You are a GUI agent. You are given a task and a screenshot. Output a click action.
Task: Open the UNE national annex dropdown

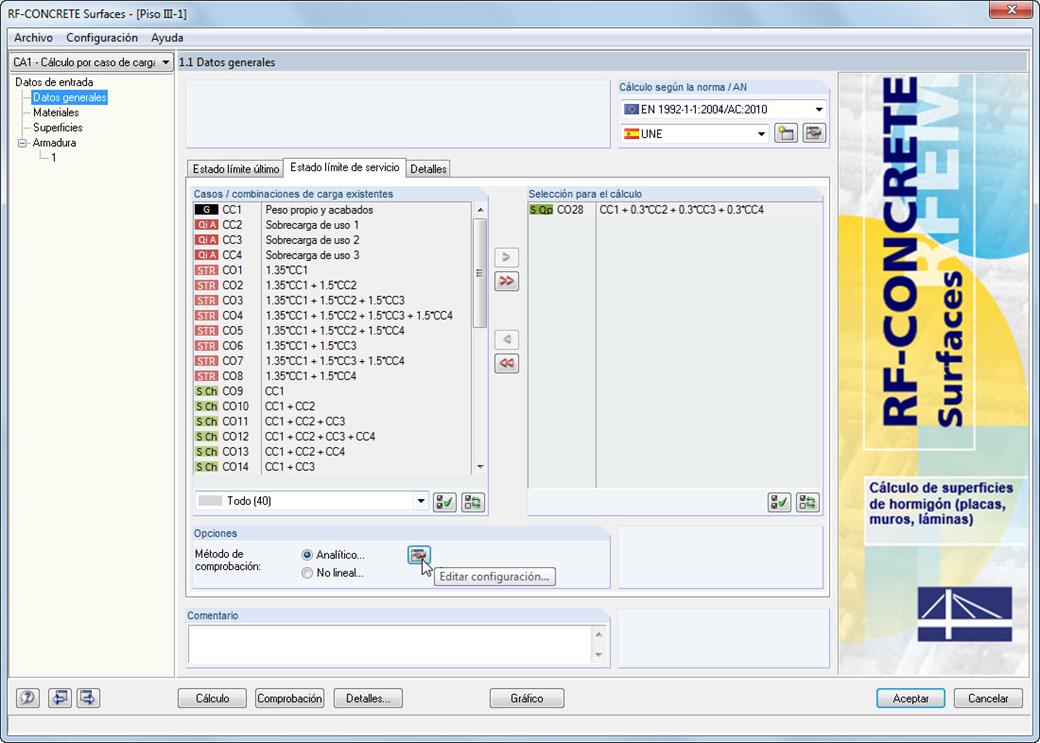(763, 132)
